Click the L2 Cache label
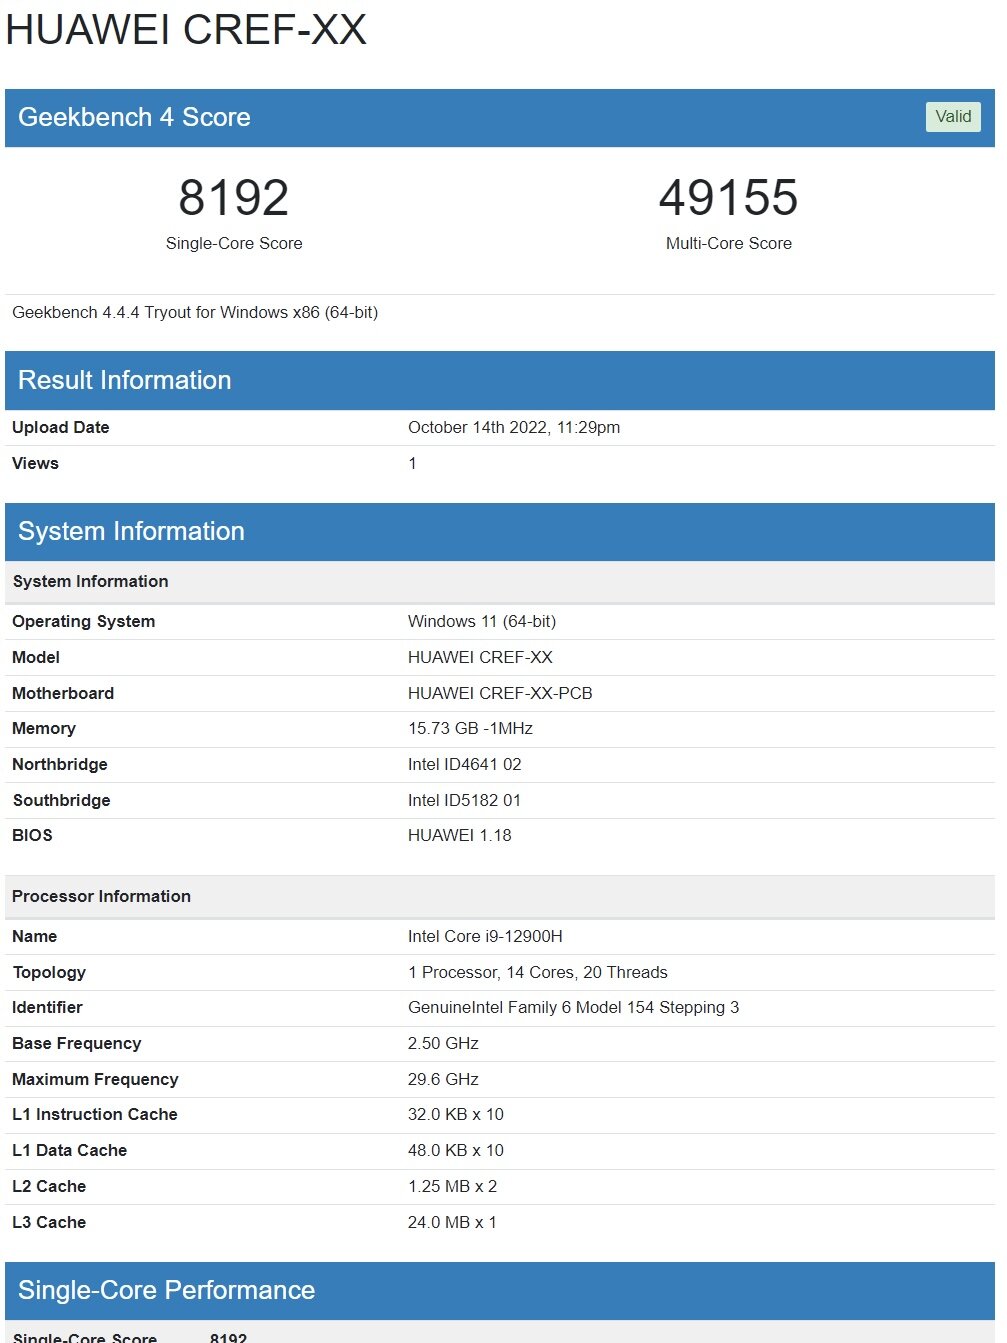Image resolution: width=1007 pixels, height=1343 pixels. click(49, 1186)
